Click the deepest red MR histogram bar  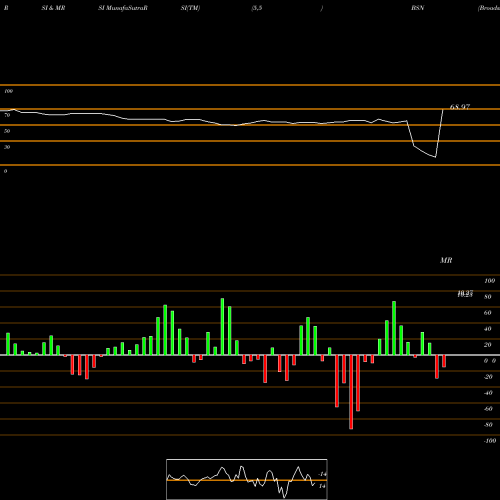[351, 392]
